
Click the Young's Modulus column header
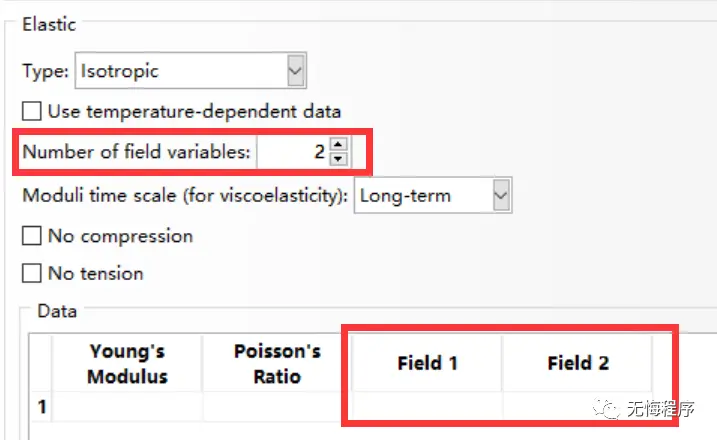pyautogui.click(x=127, y=364)
